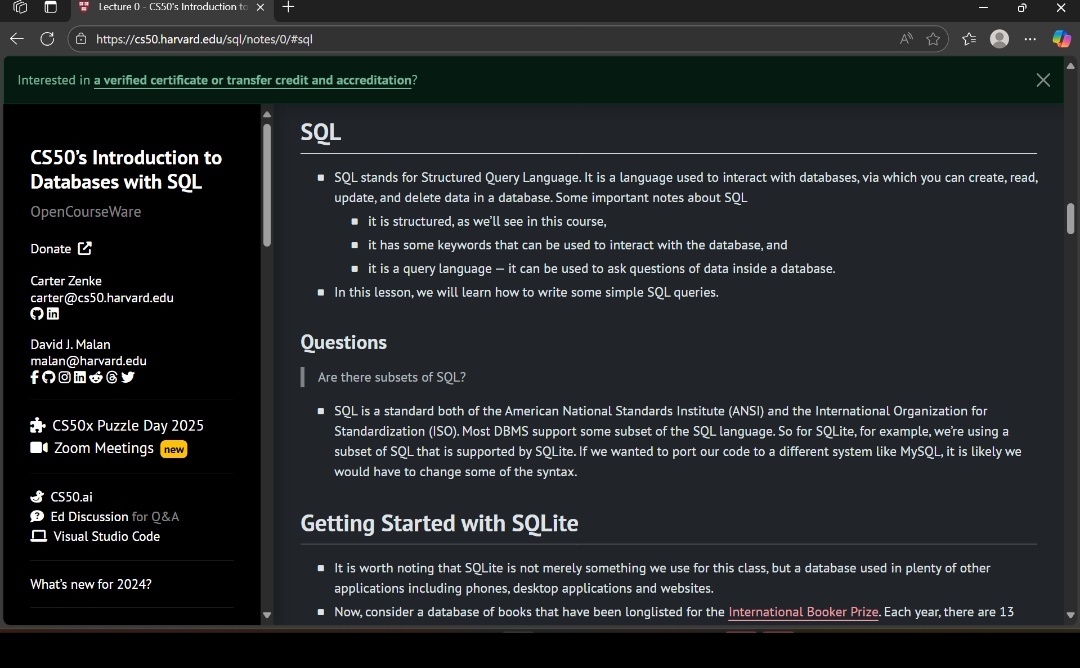This screenshot has height=668, width=1080.
Task: Click the external link icon next to Donate
Action: pyautogui.click(x=84, y=249)
